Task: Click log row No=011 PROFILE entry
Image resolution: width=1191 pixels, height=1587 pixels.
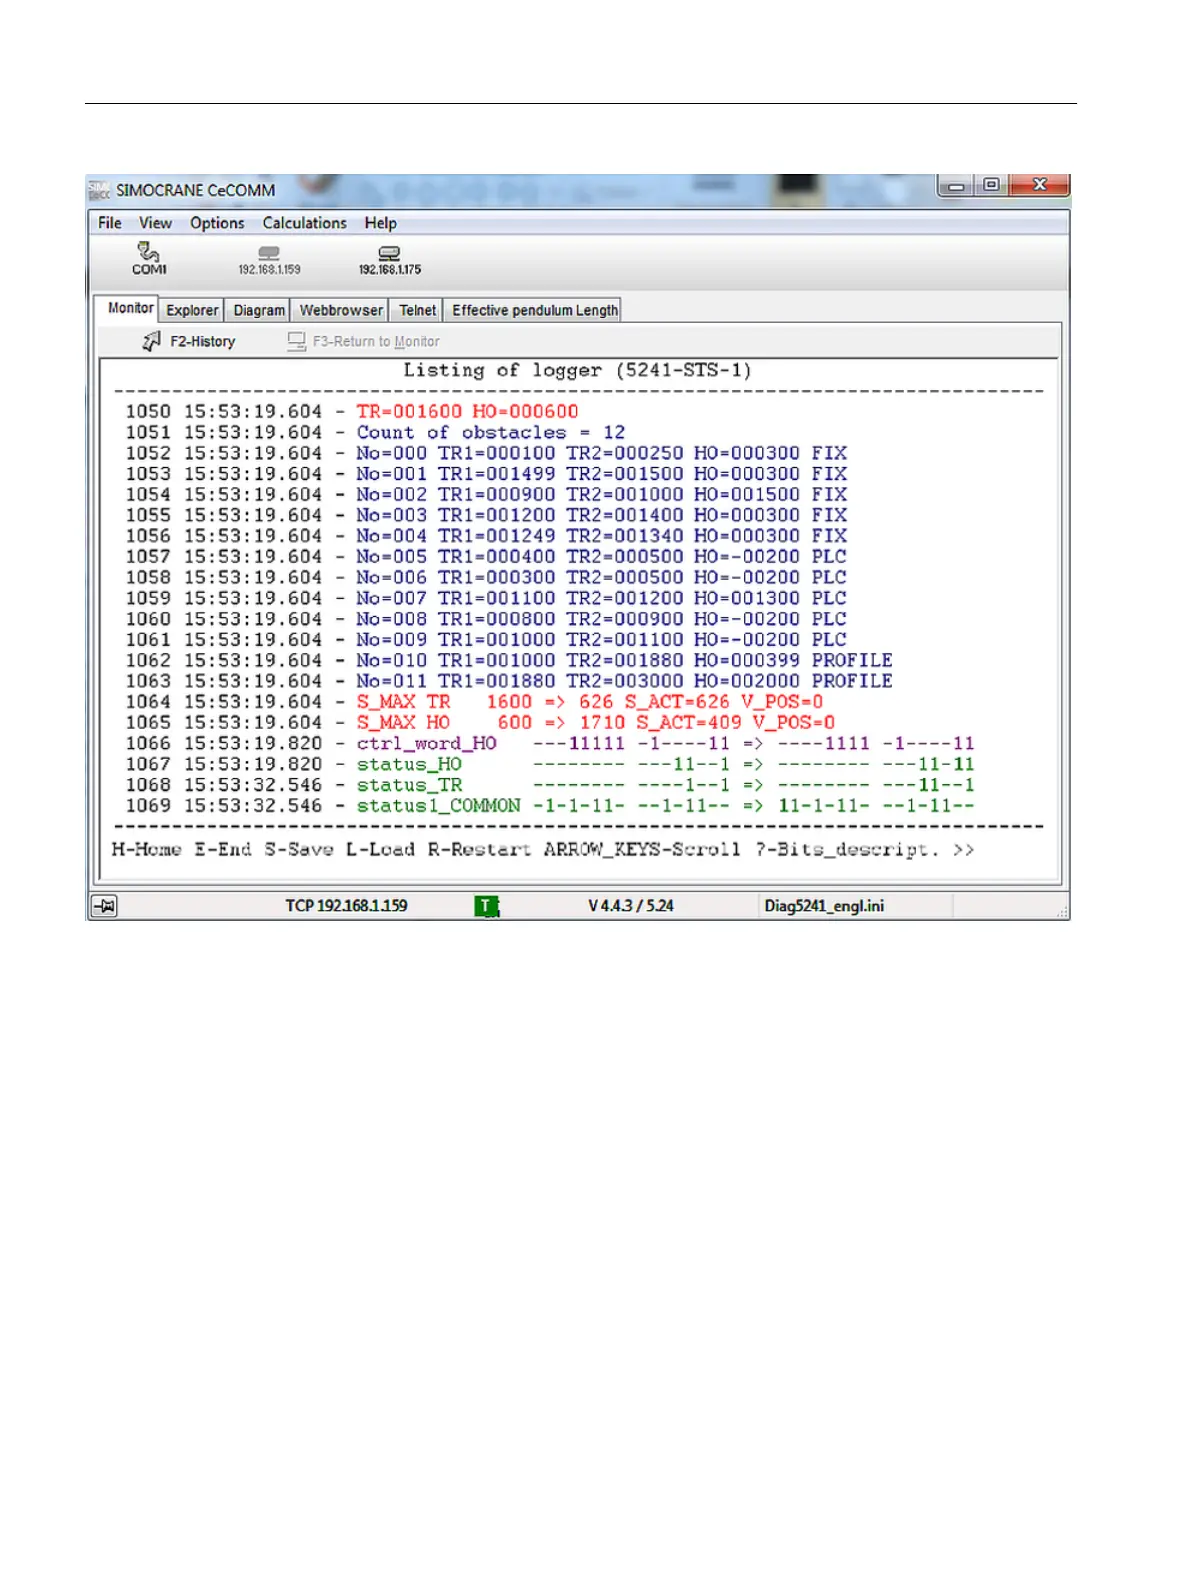Action: [x=509, y=681]
